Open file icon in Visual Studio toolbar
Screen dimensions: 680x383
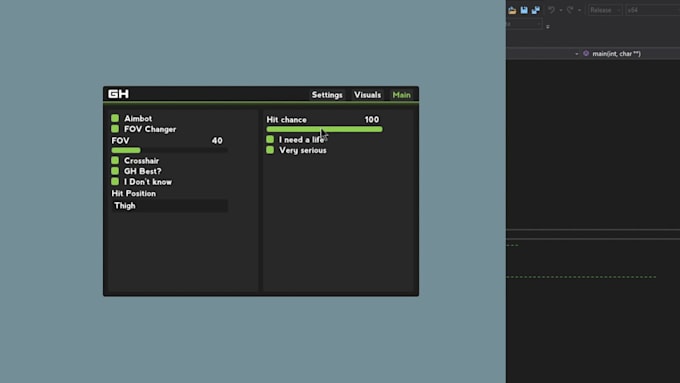512,10
